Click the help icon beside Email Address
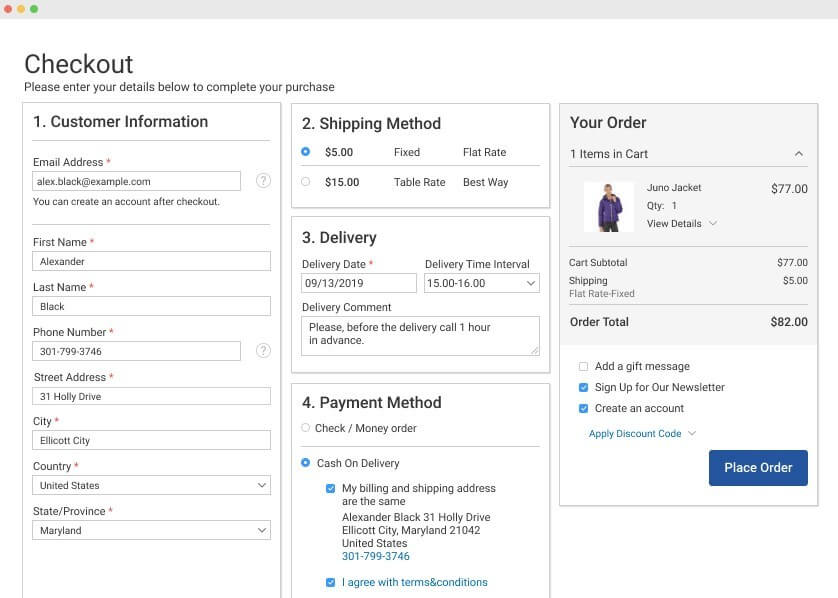 (x=262, y=180)
